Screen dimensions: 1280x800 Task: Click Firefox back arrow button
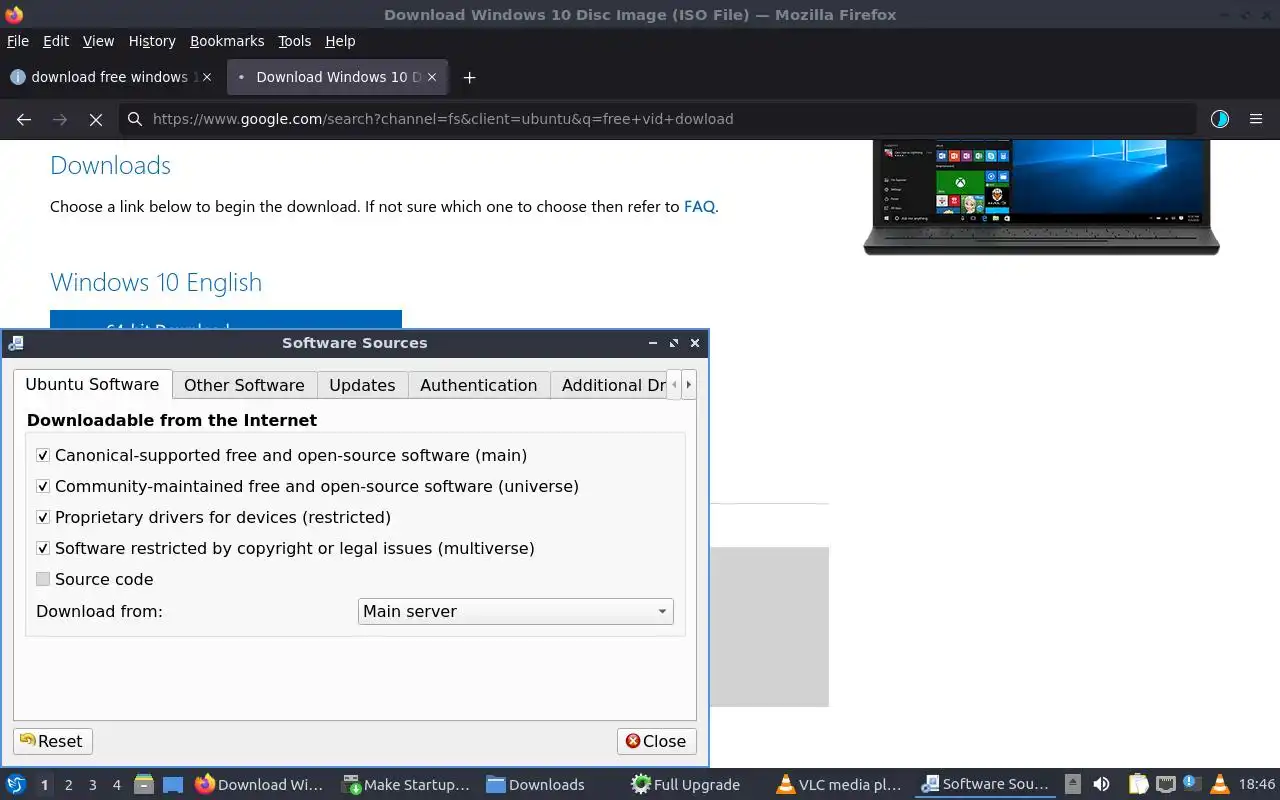click(24, 119)
